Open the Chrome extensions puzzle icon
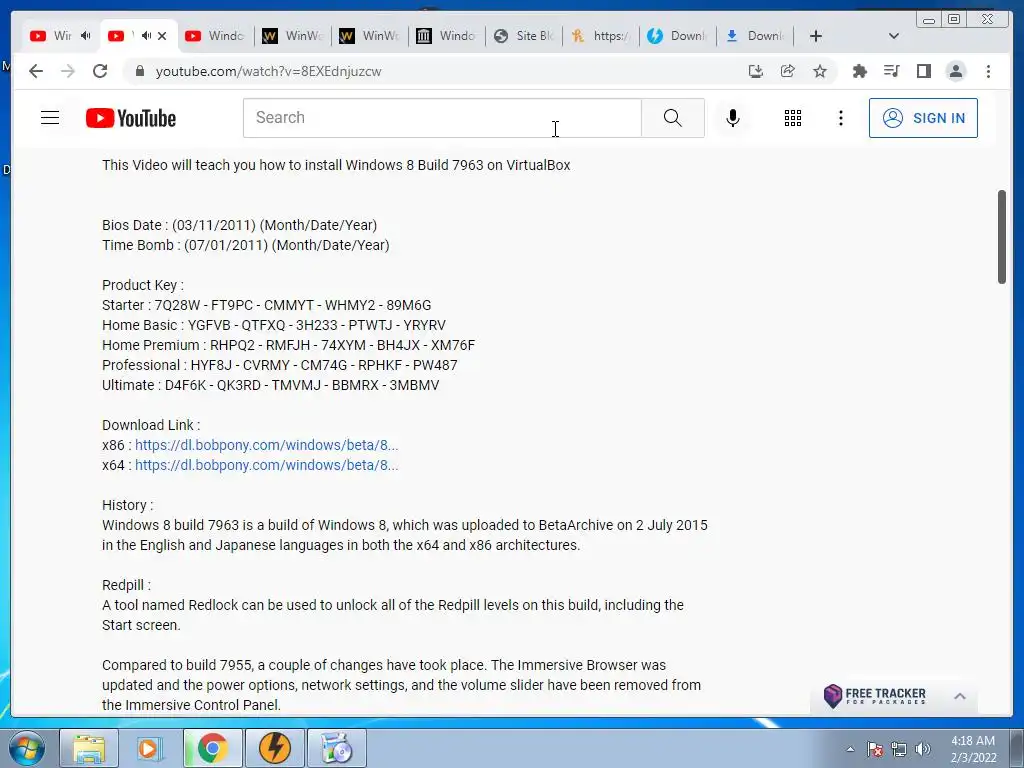Image resolution: width=1024 pixels, height=768 pixels. point(859,71)
